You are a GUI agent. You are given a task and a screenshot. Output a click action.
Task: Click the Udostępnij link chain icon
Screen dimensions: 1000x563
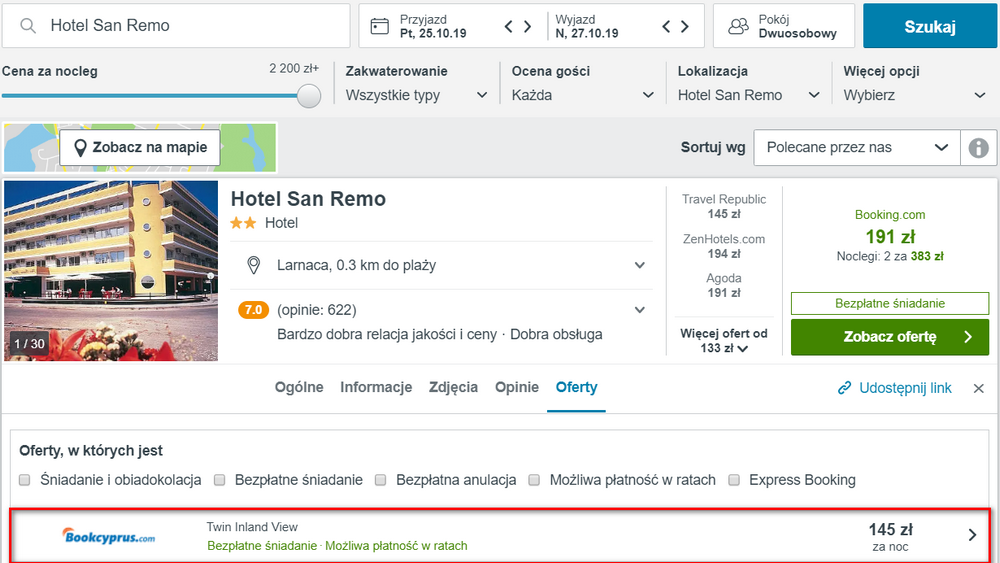[844, 388]
